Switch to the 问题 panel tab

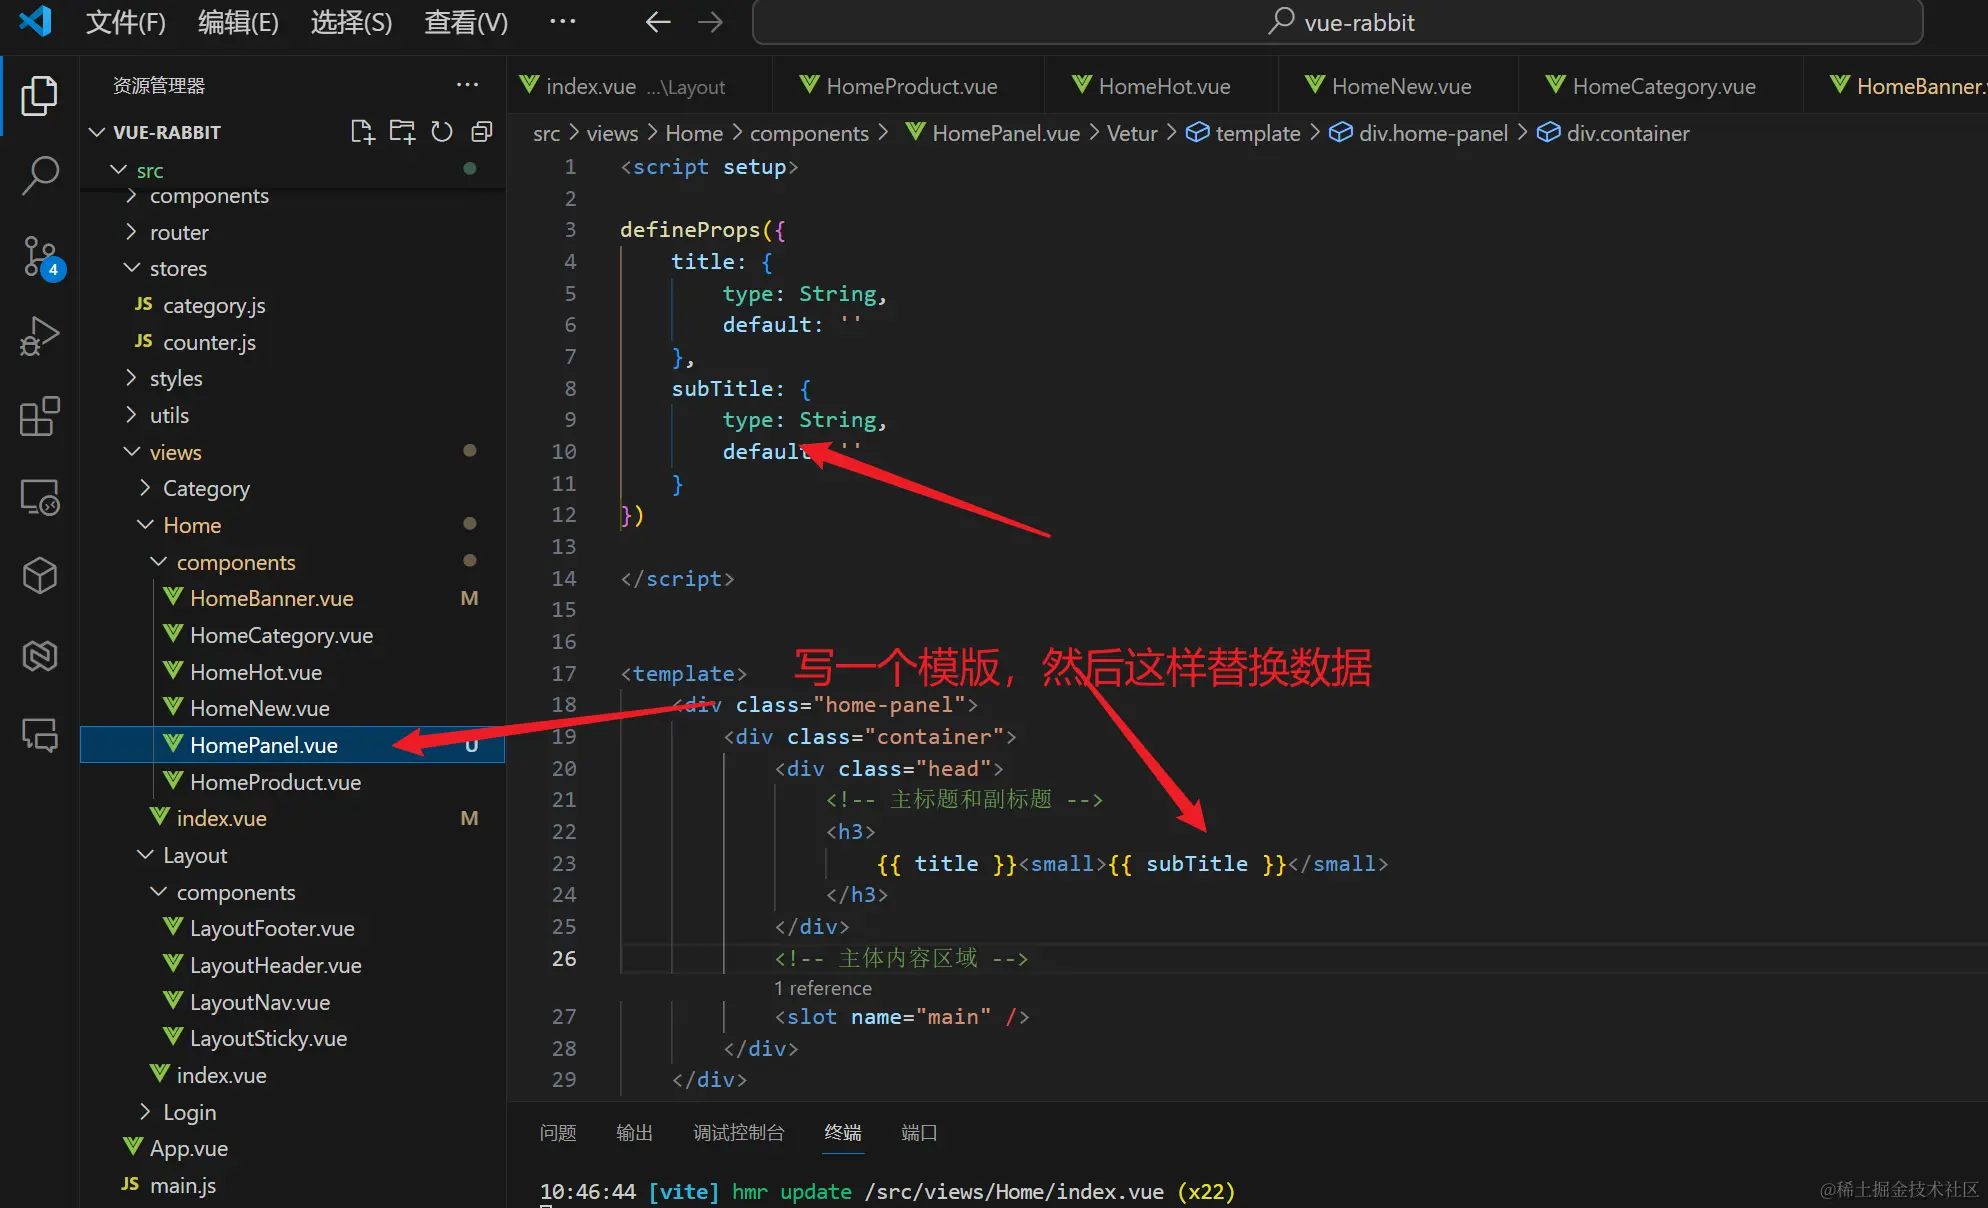558,1132
